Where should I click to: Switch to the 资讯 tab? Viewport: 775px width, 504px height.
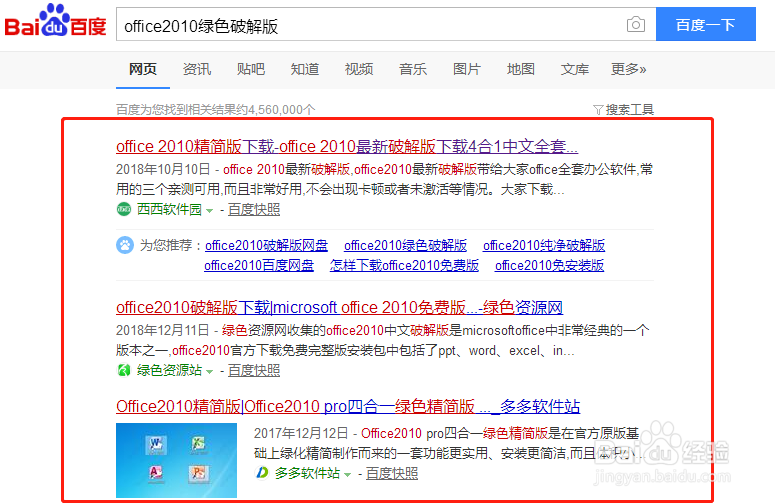click(197, 69)
